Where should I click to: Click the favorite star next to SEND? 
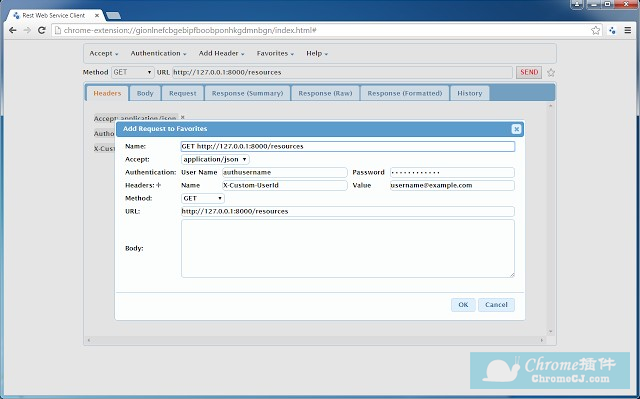pyautogui.click(x=551, y=73)
